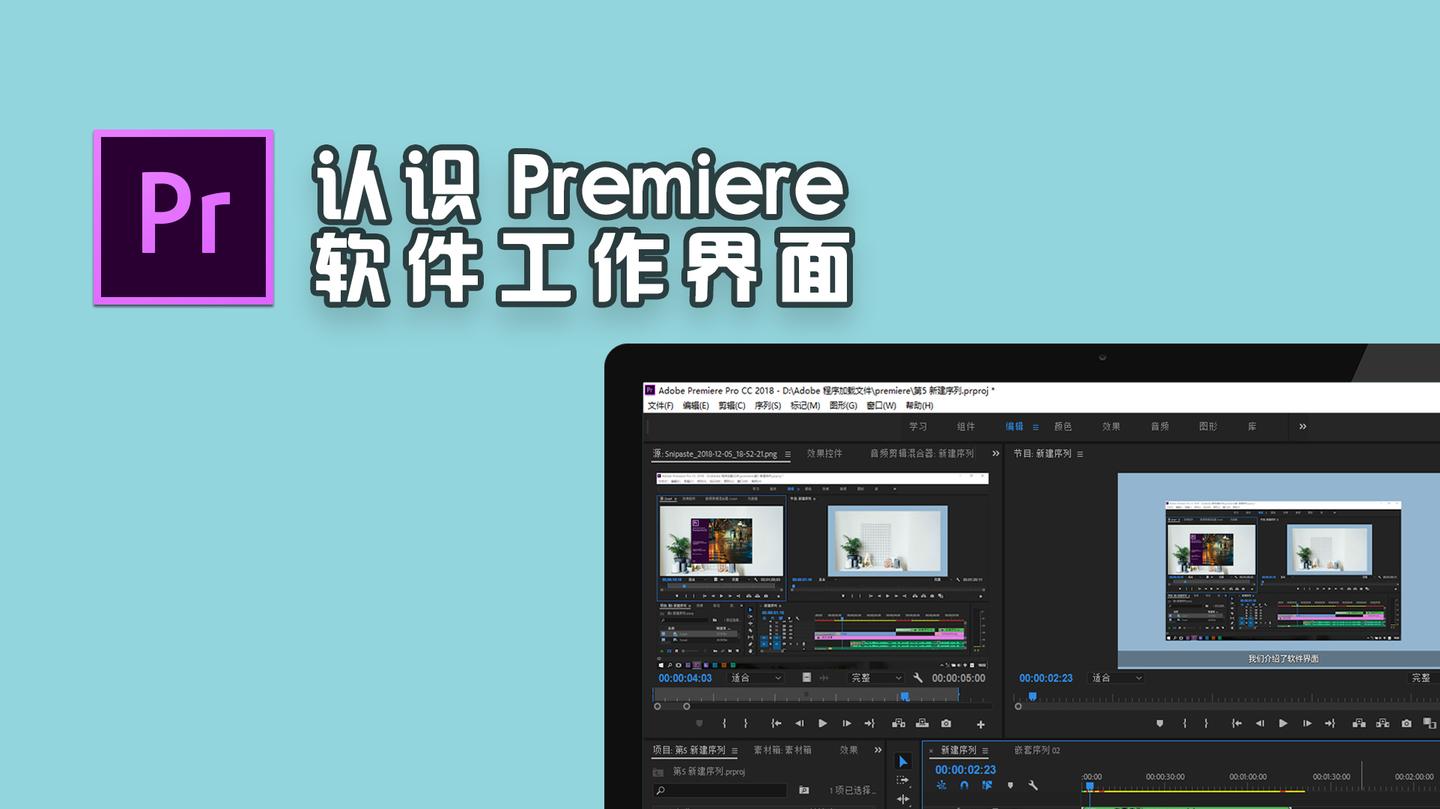Toggle timeline snap magnet icon

(964, 786)
